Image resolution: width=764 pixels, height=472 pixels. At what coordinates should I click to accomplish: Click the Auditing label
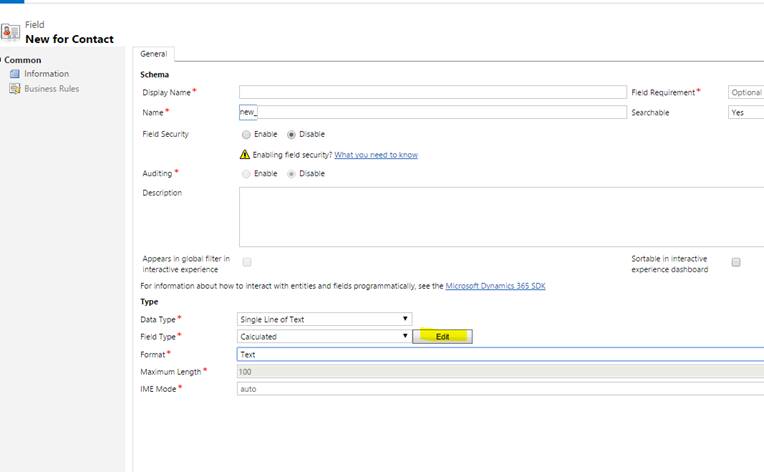point(157,173)
